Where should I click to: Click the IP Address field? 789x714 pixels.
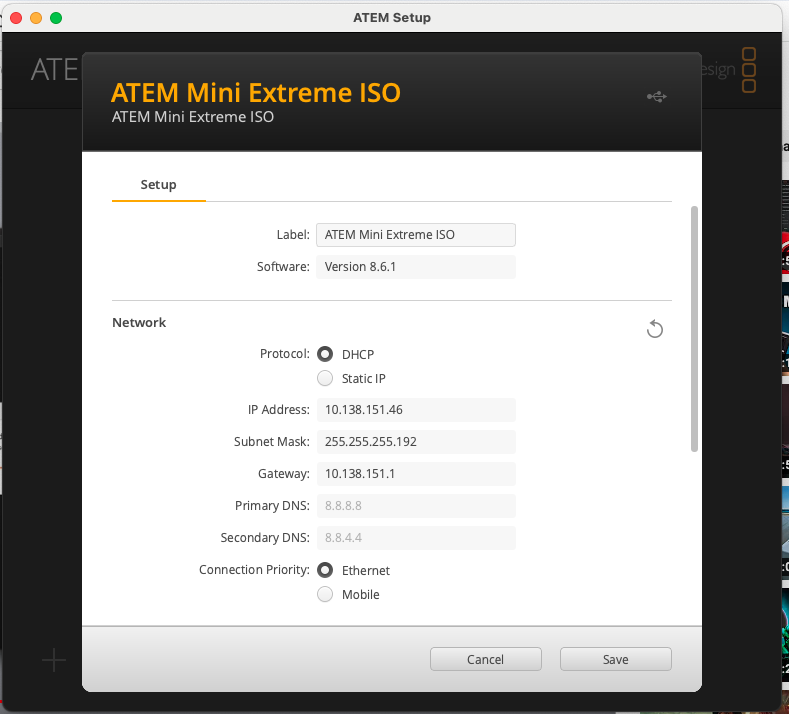click(x=416, y=410)
